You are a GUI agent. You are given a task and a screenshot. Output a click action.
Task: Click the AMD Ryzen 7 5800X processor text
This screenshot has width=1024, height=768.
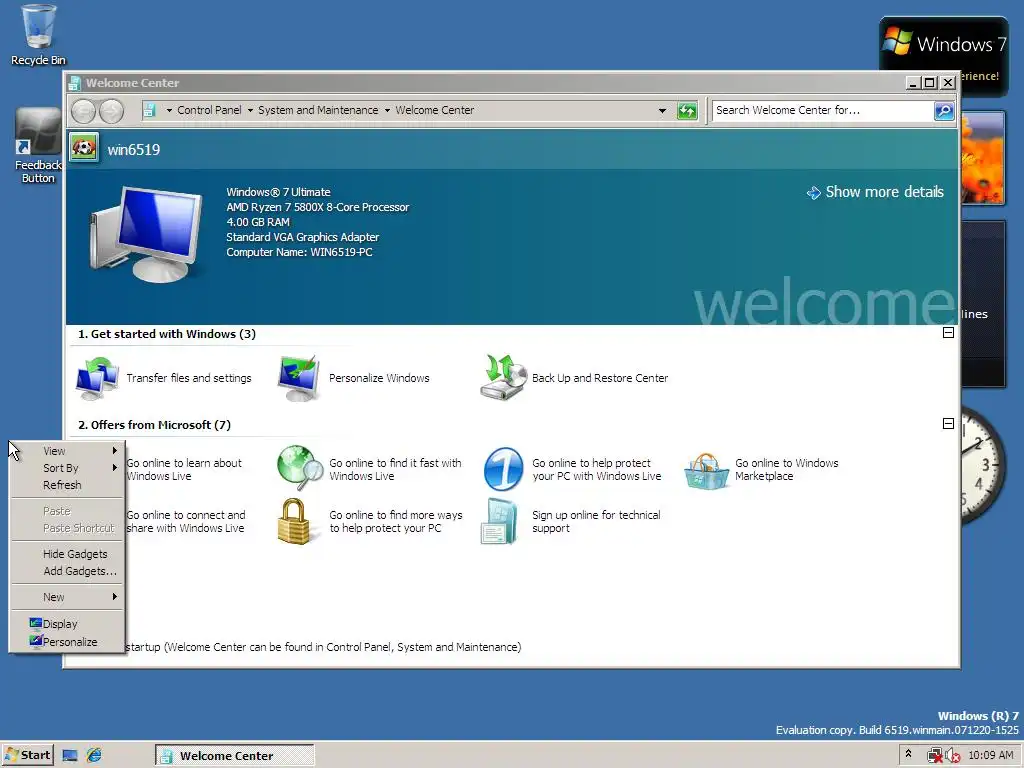coord(317,207)
